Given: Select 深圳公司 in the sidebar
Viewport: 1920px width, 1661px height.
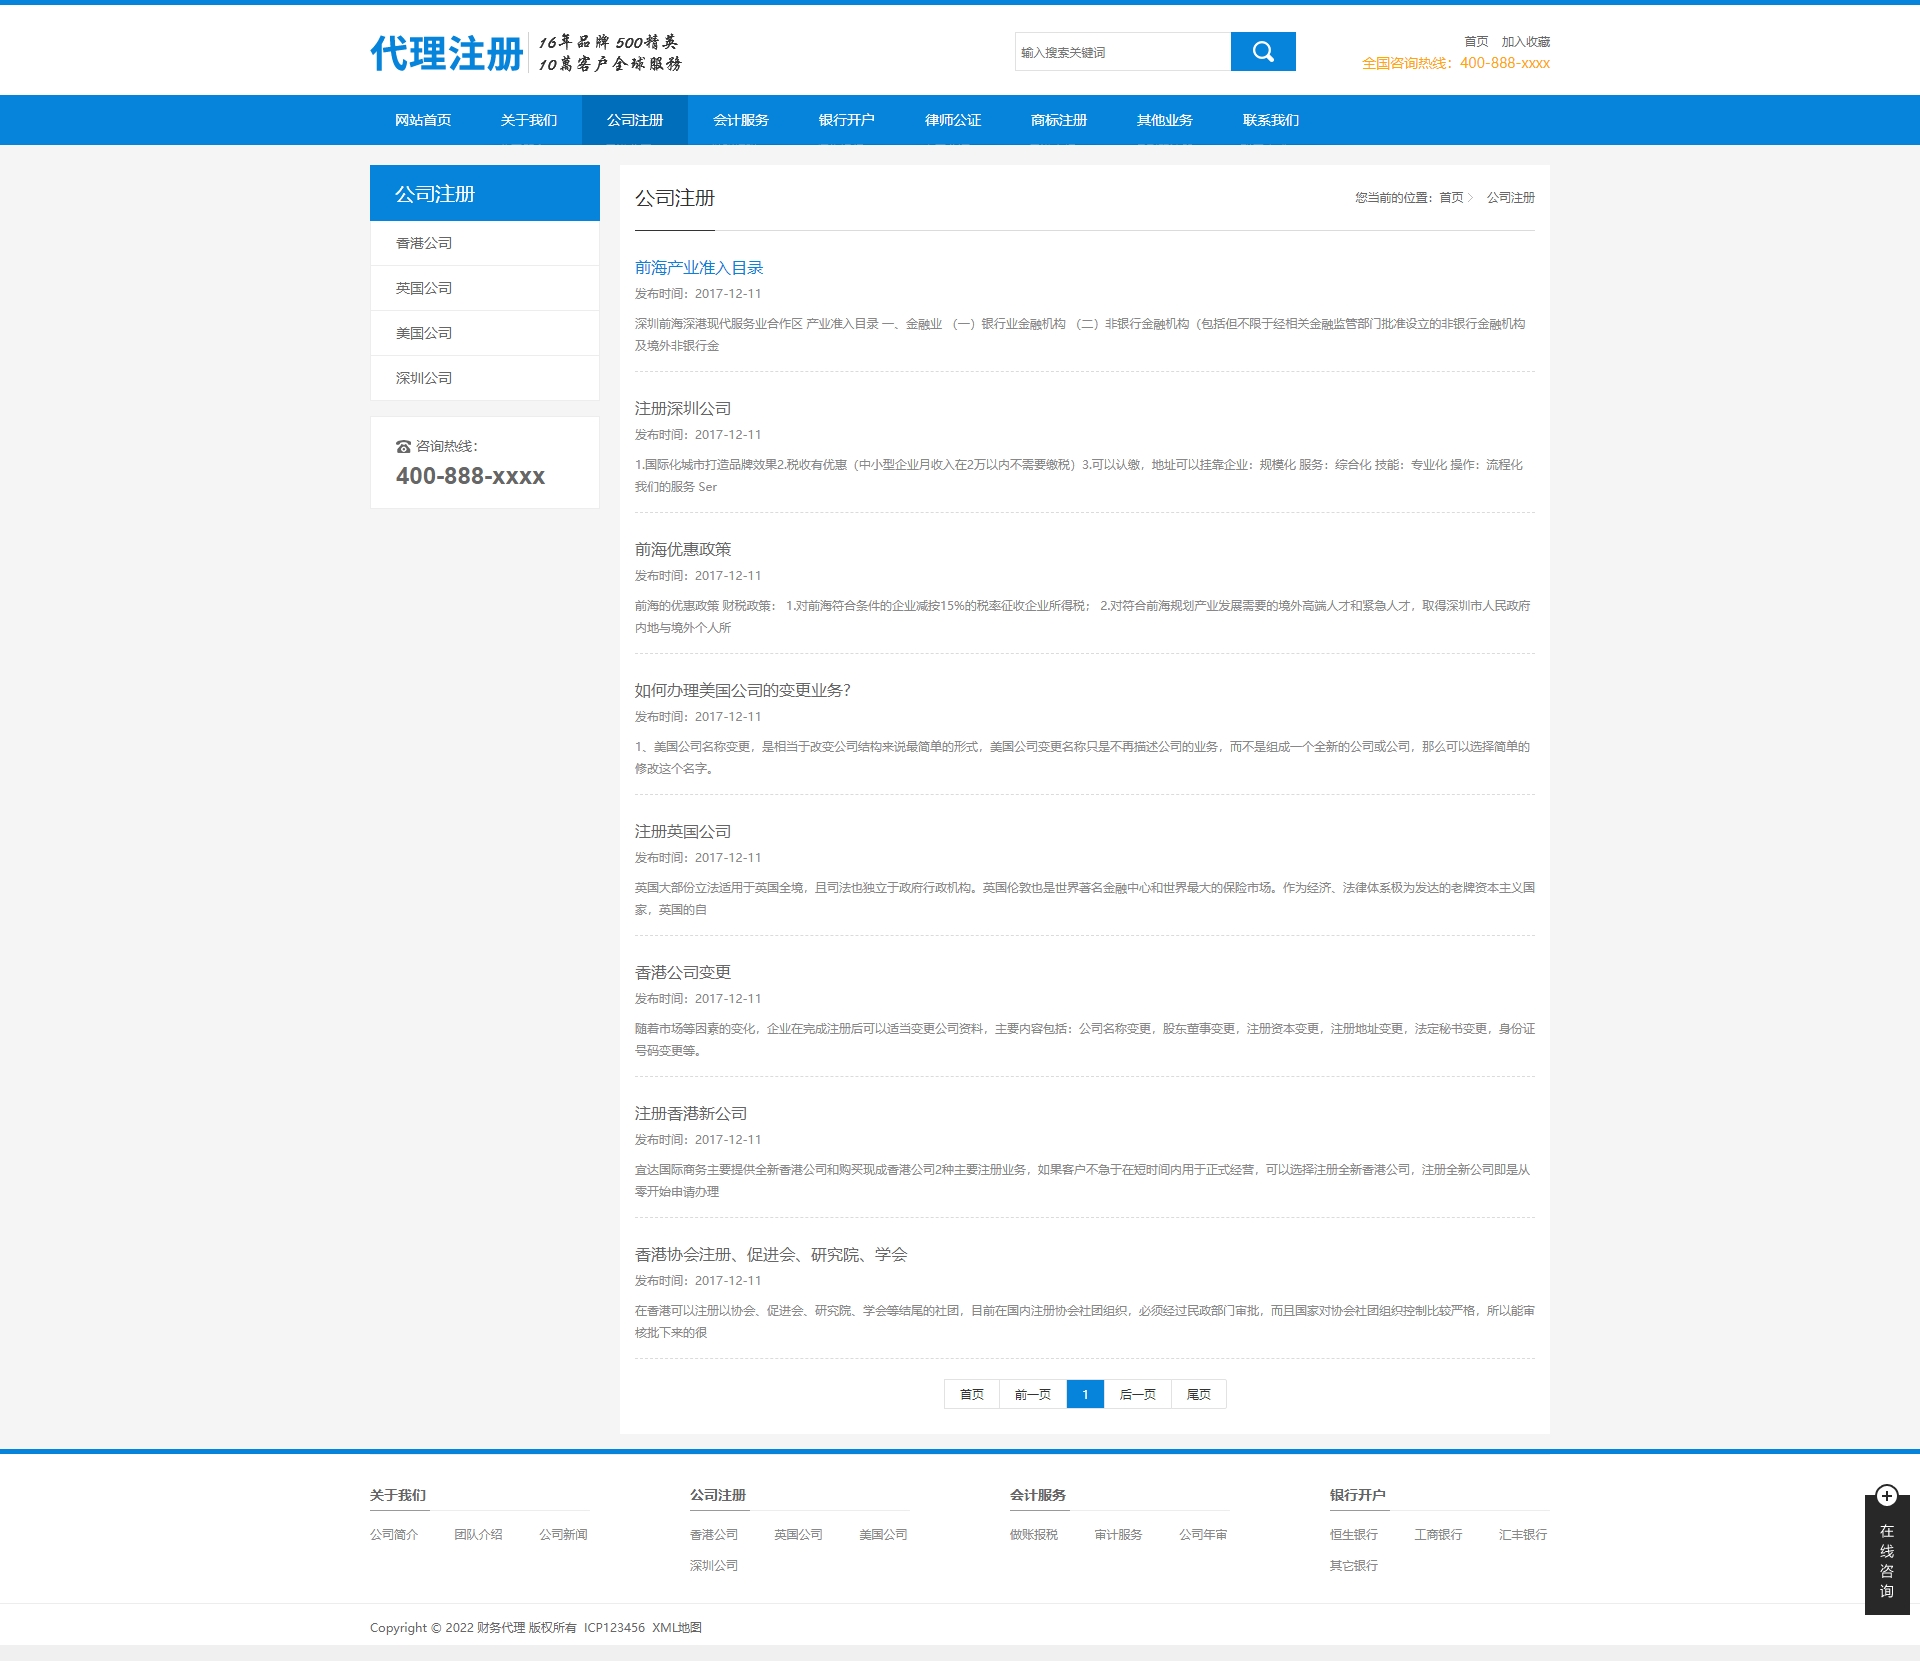Looking at the screenshot, I should 485,378.
